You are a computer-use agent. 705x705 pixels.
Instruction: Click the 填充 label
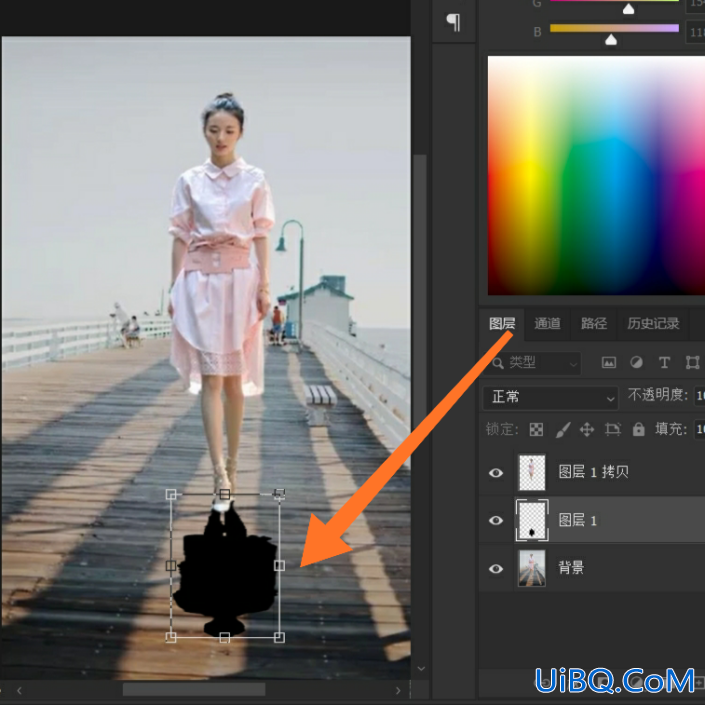pos(671,429)
